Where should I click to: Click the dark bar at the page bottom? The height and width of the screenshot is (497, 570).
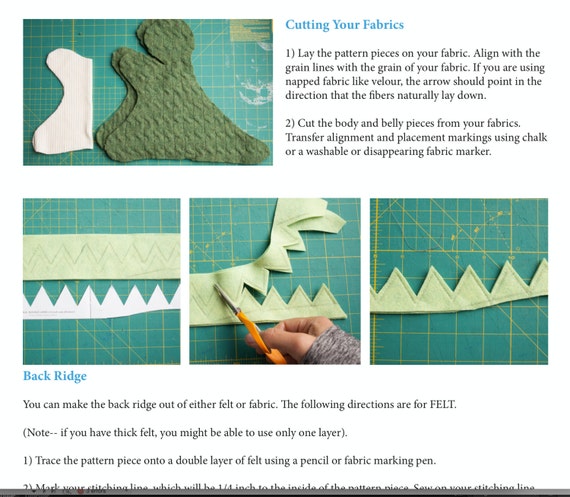(x=285, y=493)
